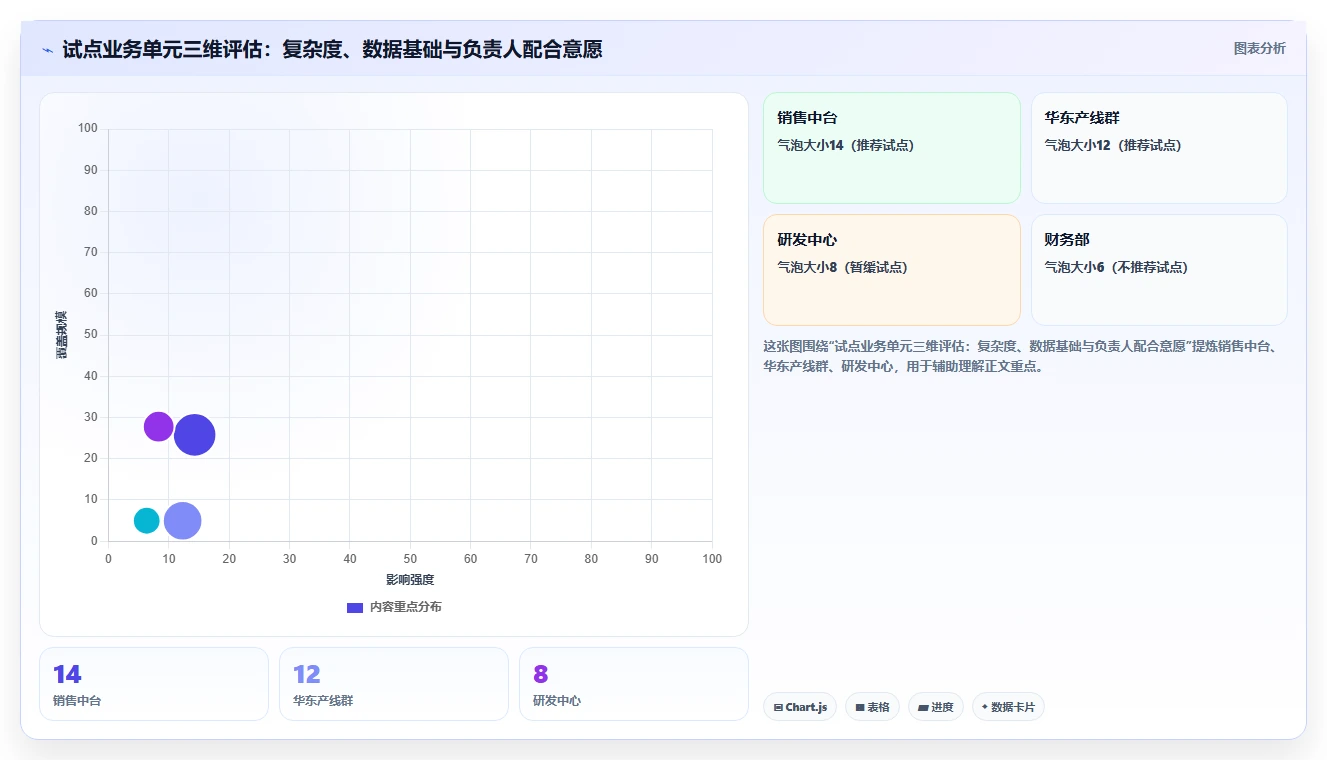
Task: Toggle the 内容重点分布 legend swatch
Action: point(355,607)
